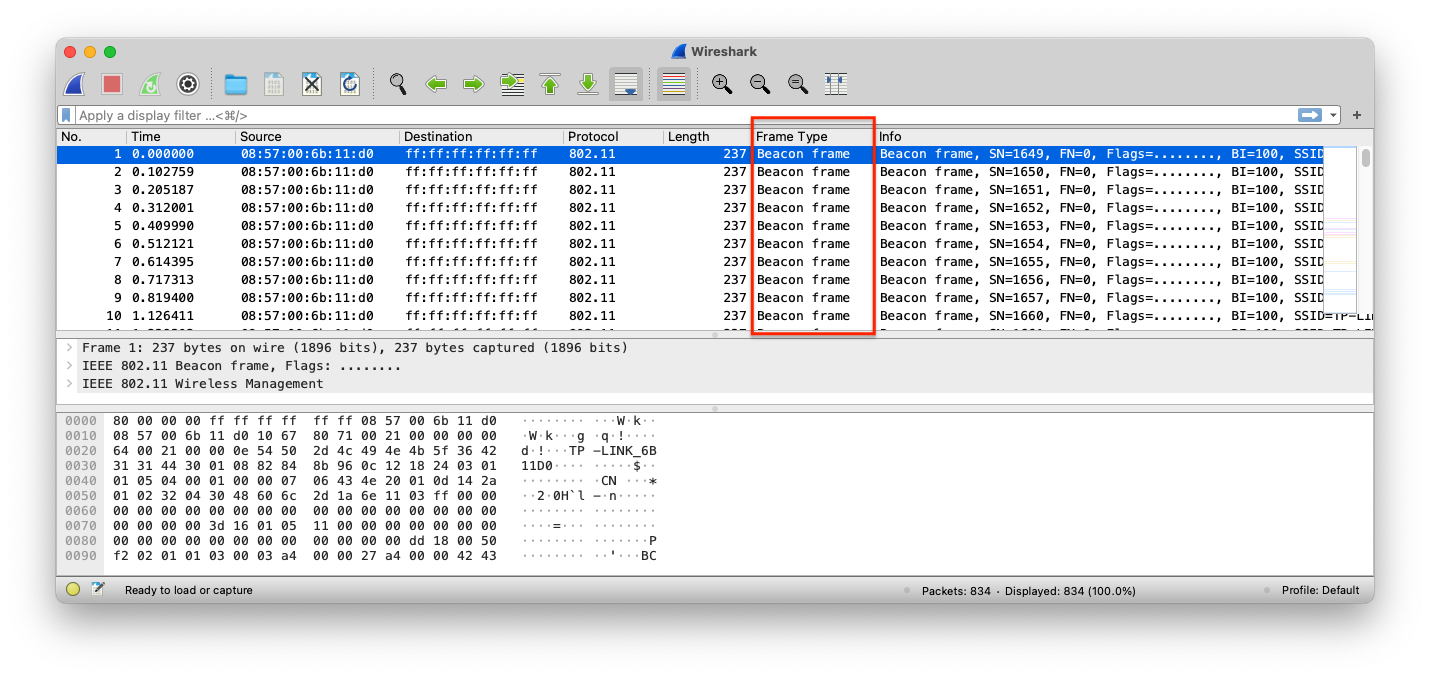Go to the first packet

coord(550,84)
